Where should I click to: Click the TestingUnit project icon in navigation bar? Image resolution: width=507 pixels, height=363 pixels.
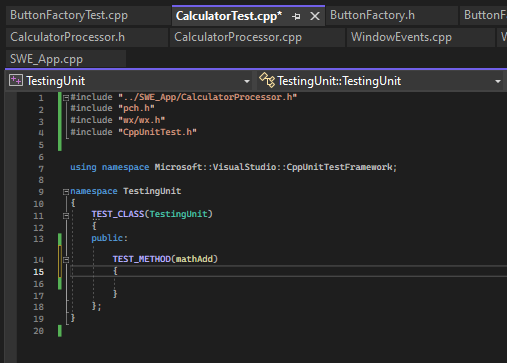[16, 81]
